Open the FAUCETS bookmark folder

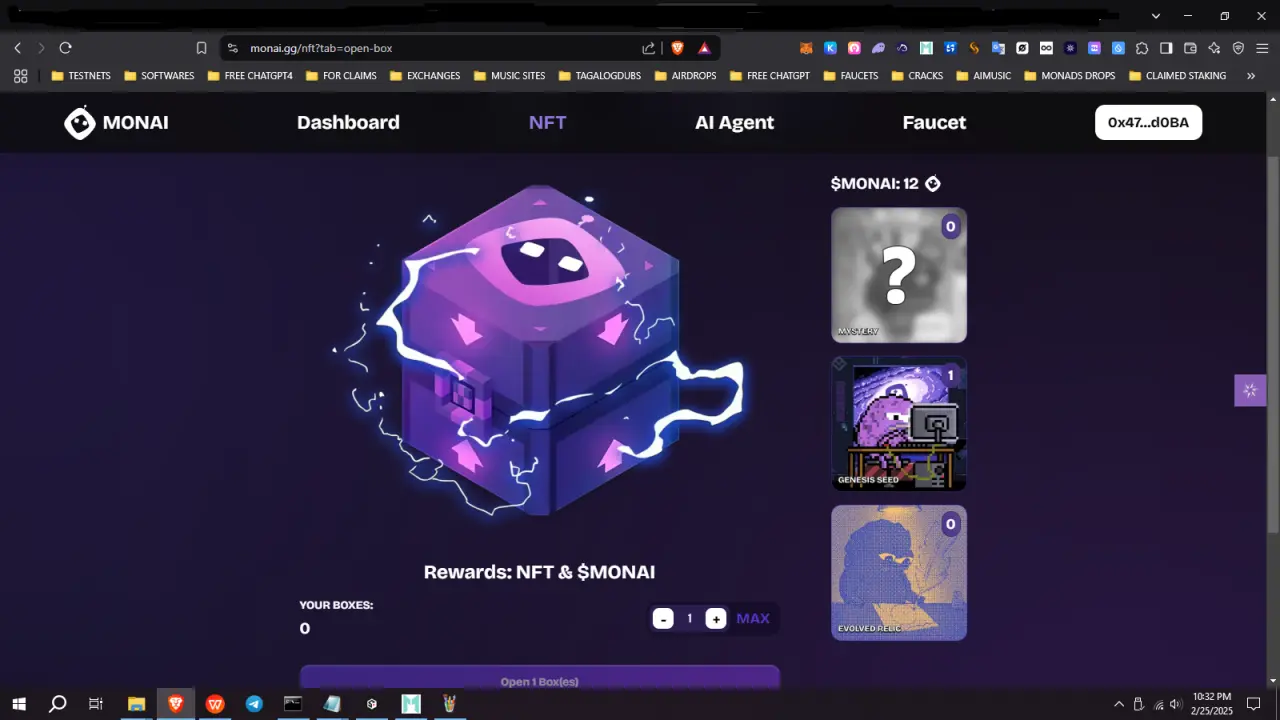[850, 76]
